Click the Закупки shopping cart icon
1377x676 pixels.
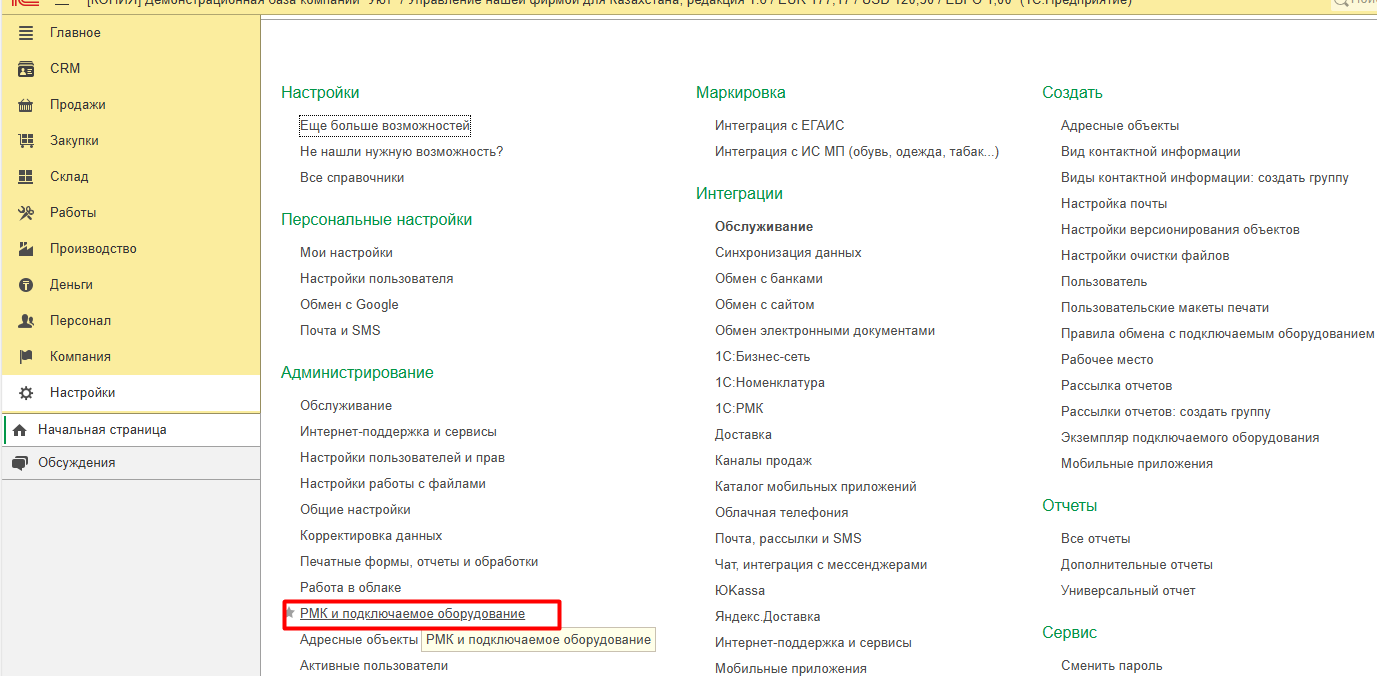coord(27,141)
